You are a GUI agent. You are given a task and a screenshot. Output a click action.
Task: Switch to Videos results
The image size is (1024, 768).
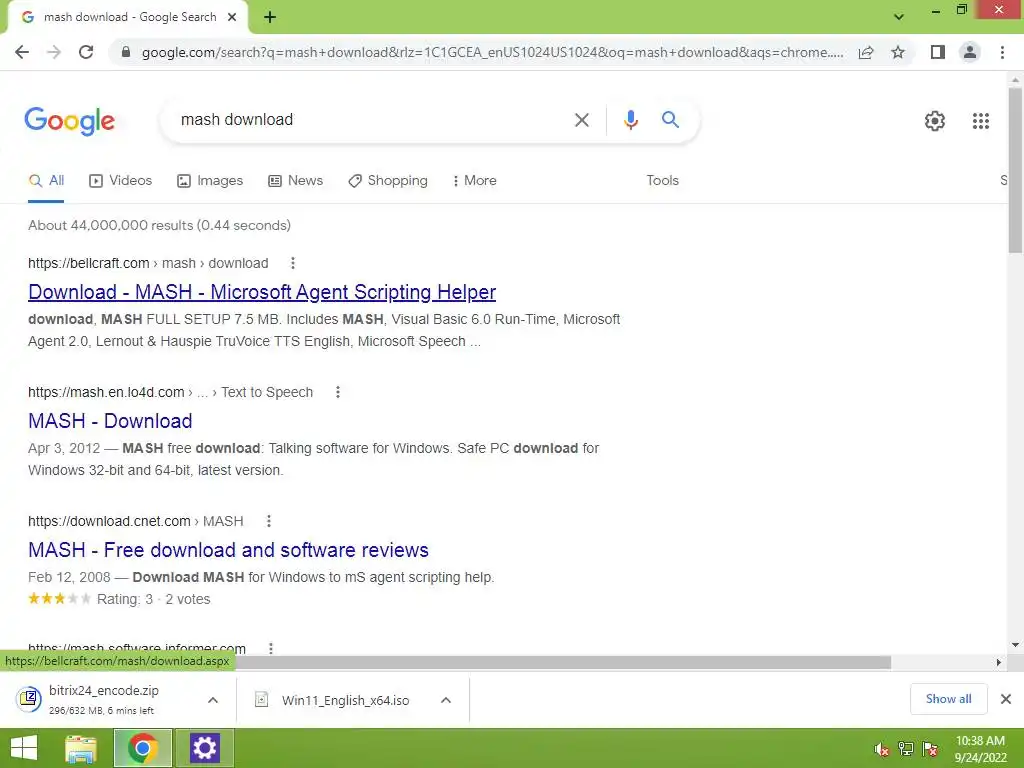click(x=121, y=181)
